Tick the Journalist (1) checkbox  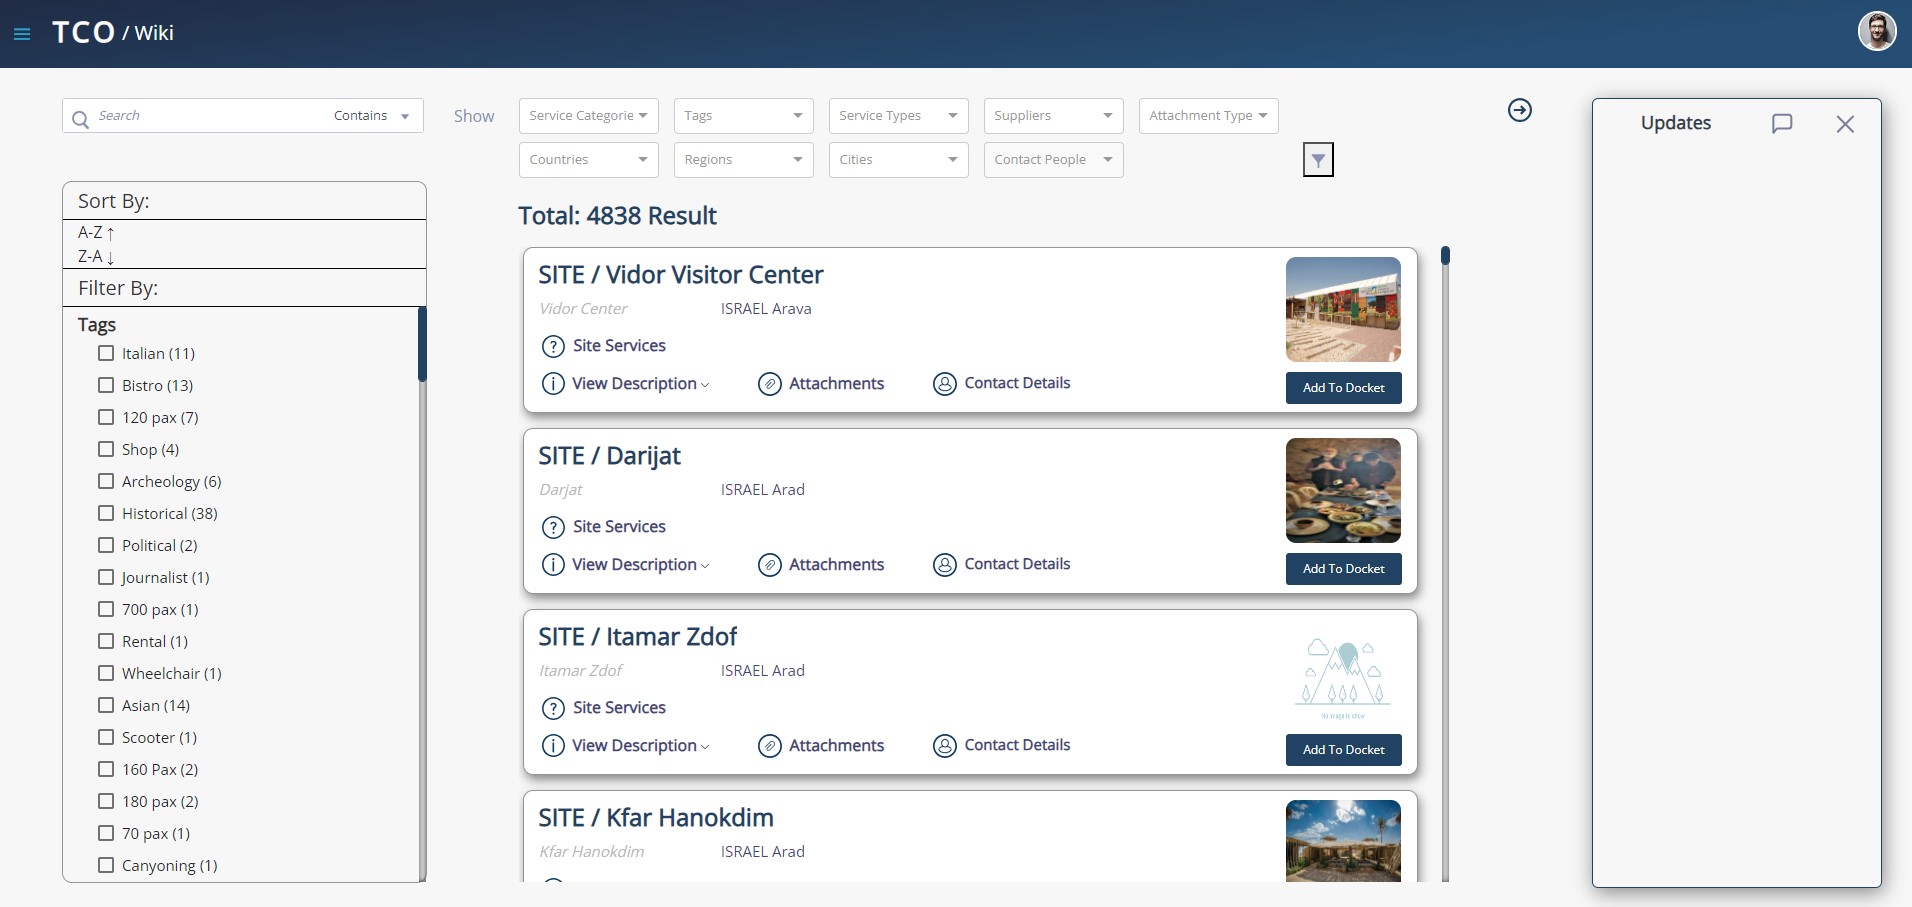point(106,577)
